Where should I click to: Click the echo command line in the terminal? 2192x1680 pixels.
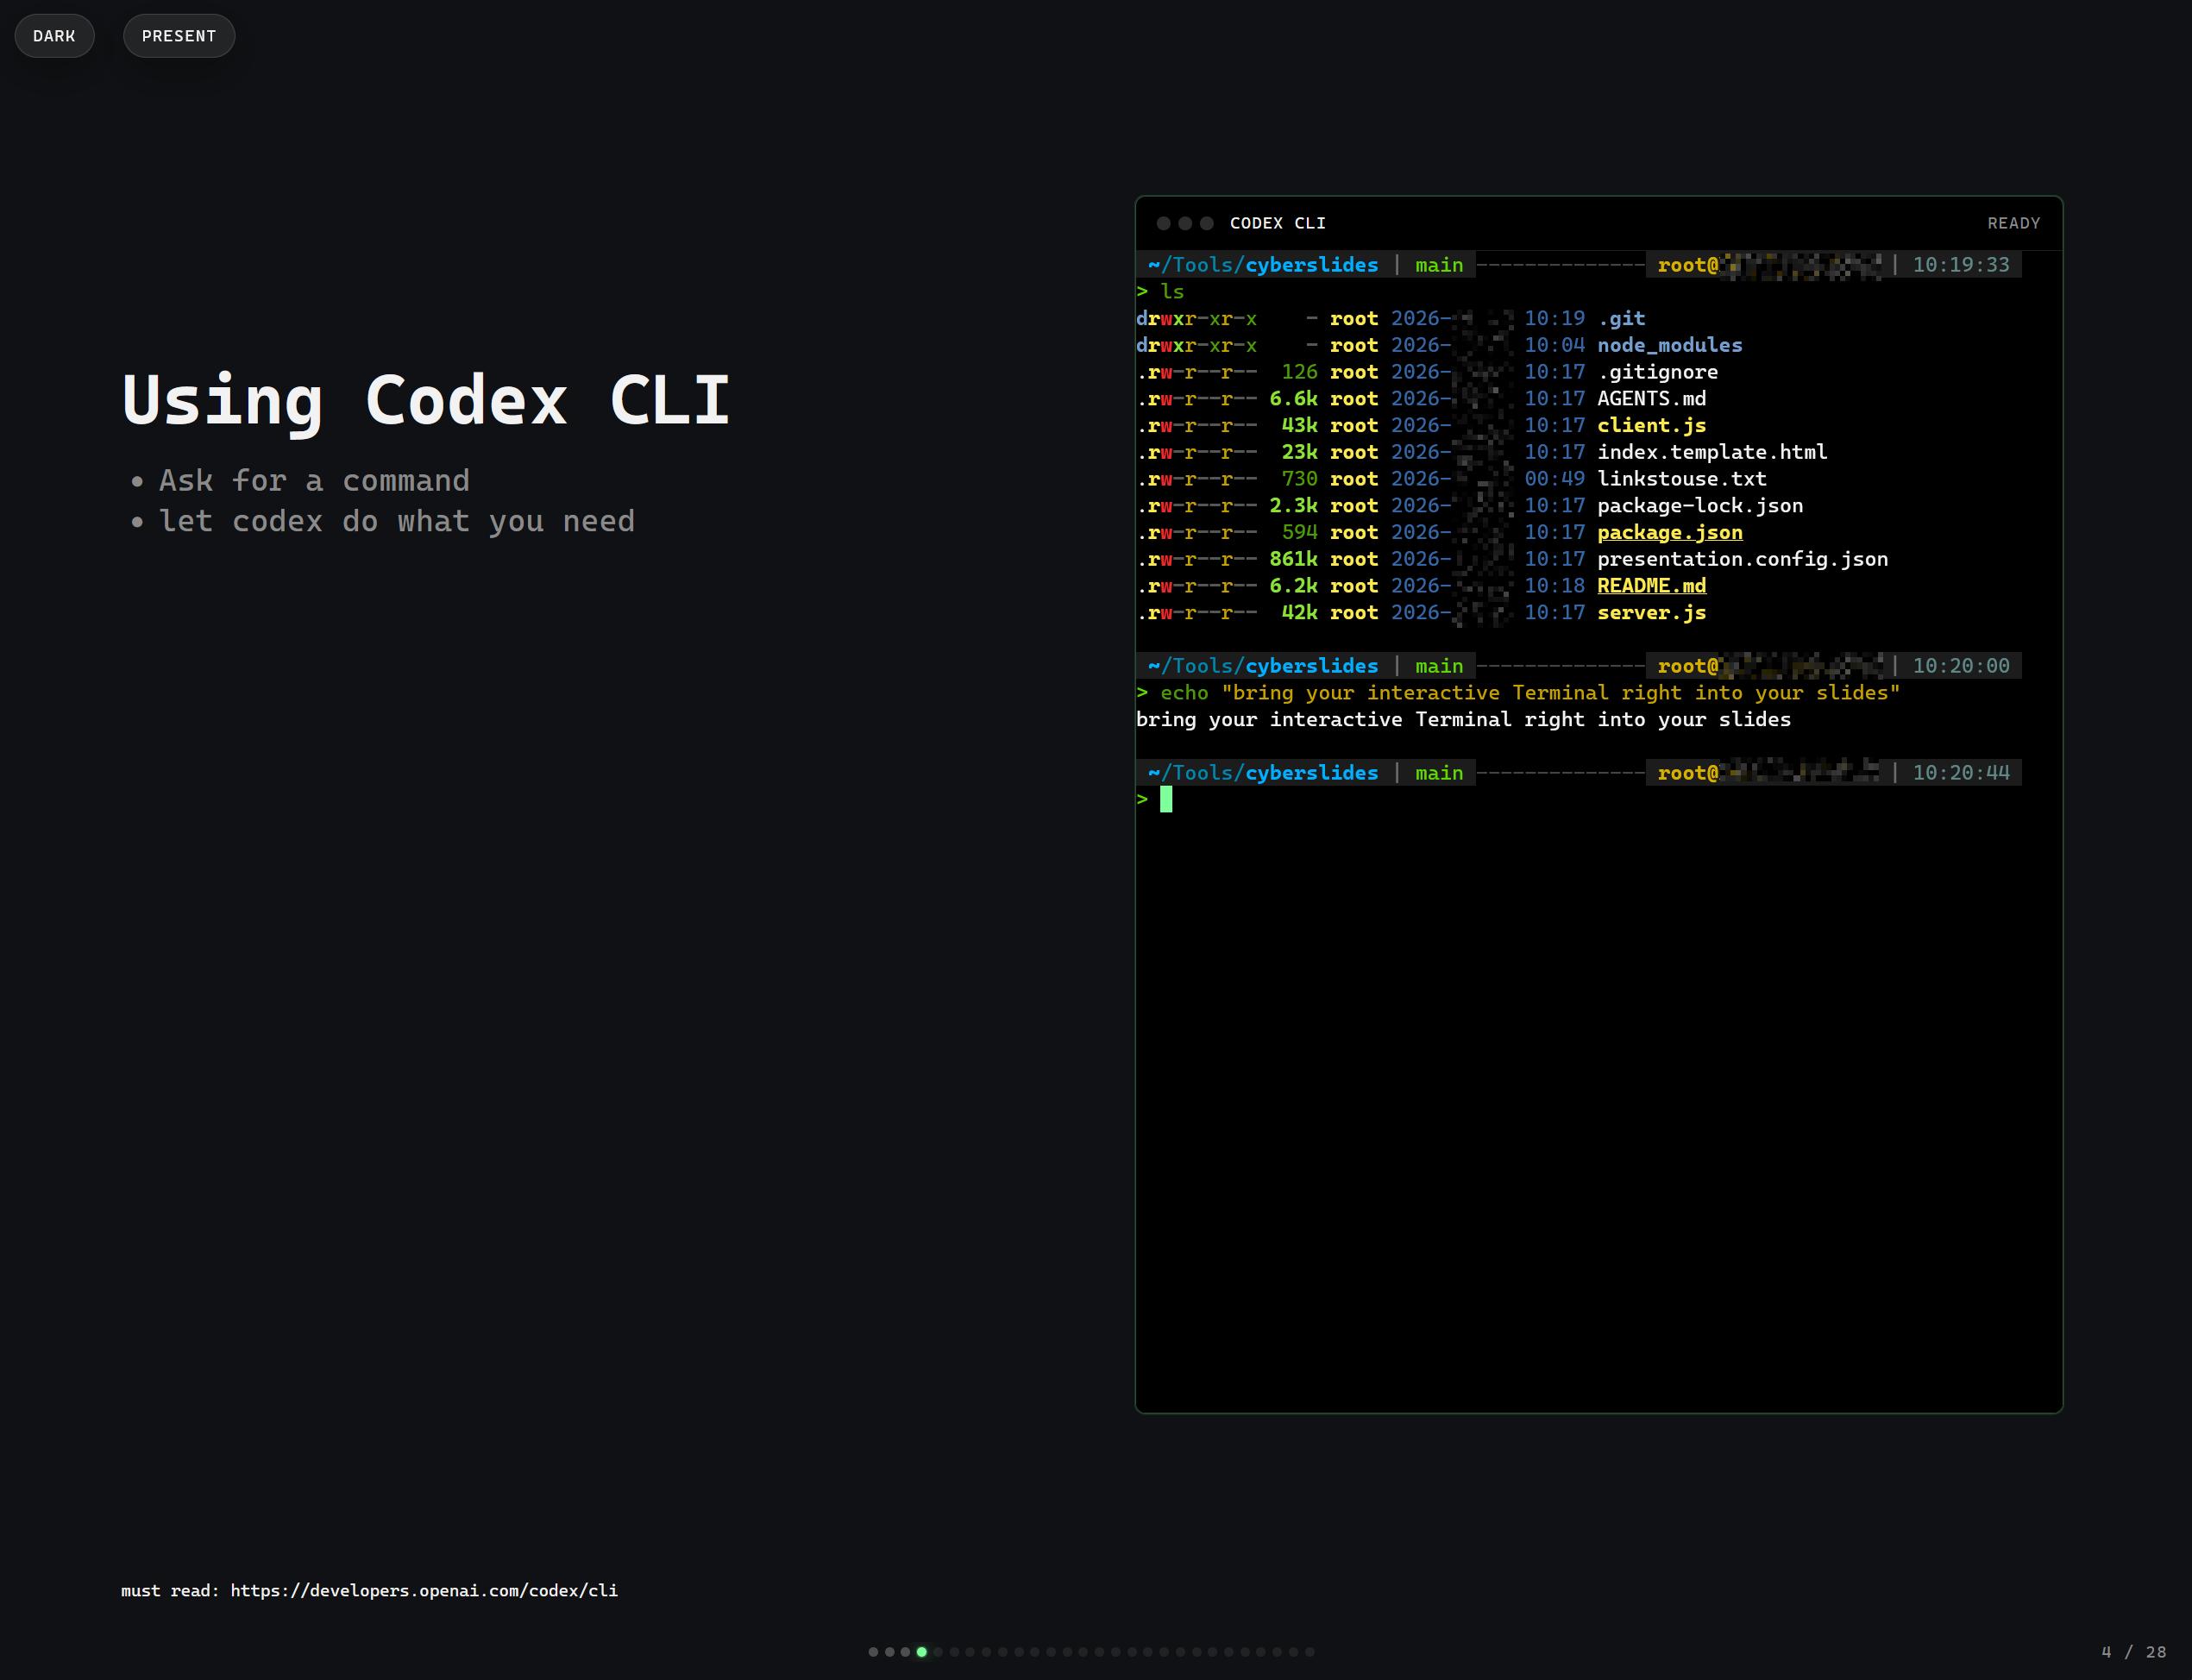1530,693
